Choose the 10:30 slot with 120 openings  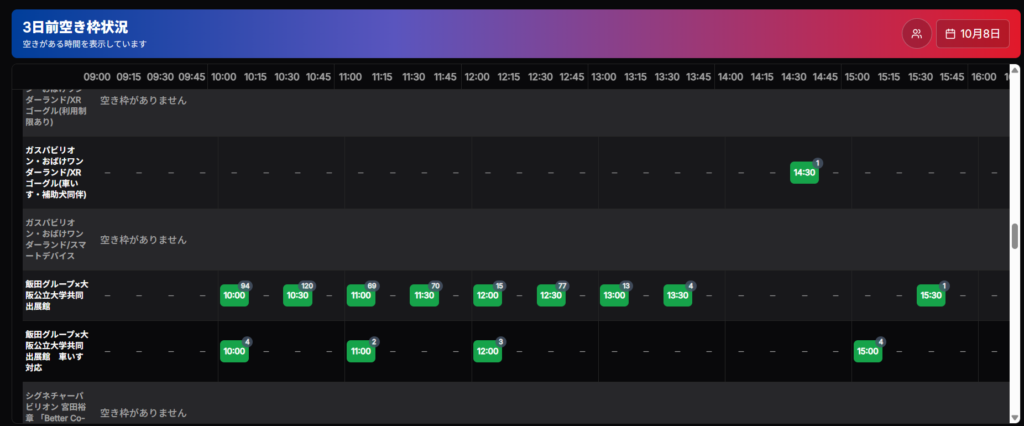click(297, 295)
